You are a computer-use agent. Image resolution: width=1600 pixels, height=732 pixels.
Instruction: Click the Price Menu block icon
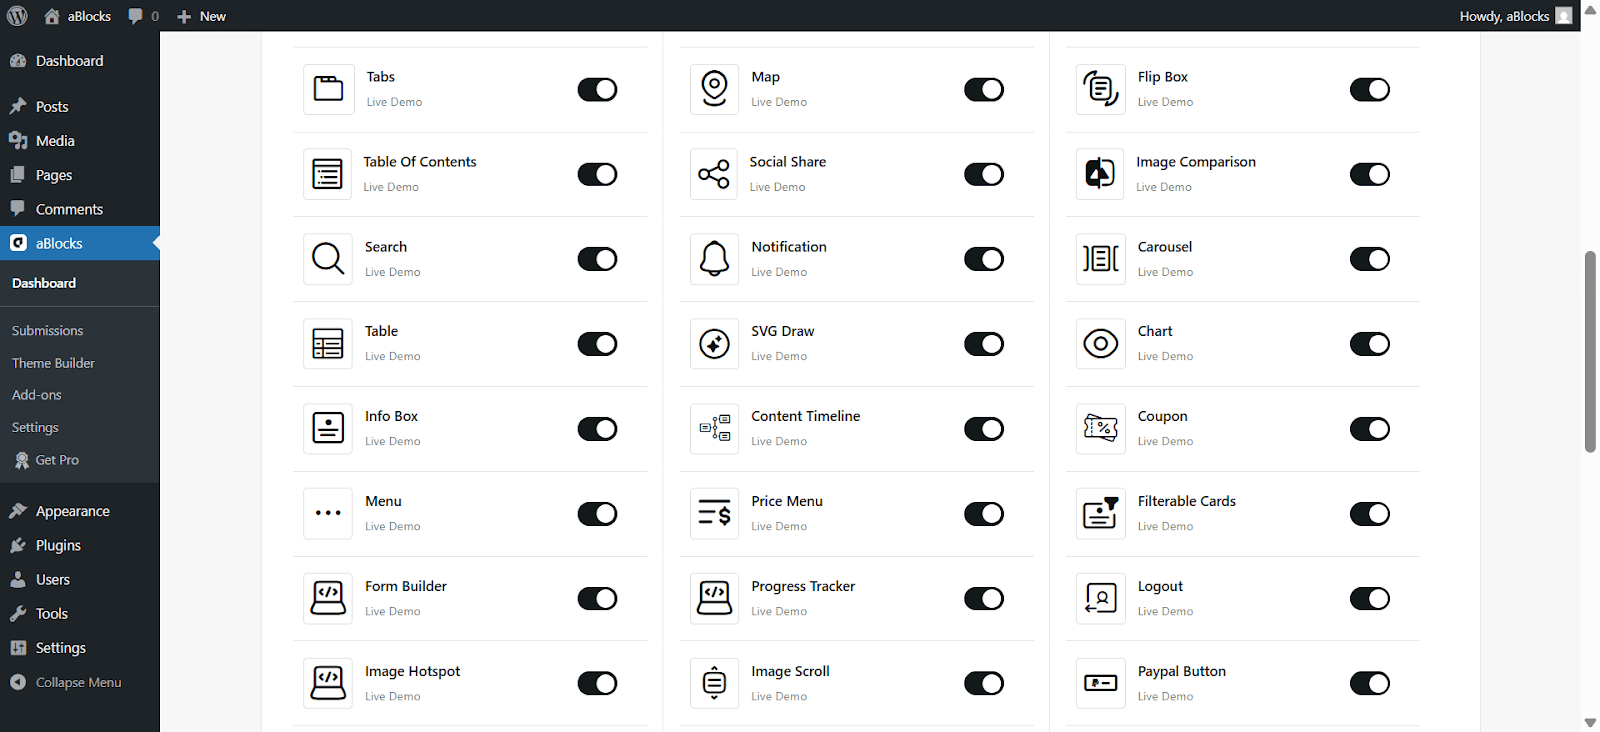pos(714,514)
